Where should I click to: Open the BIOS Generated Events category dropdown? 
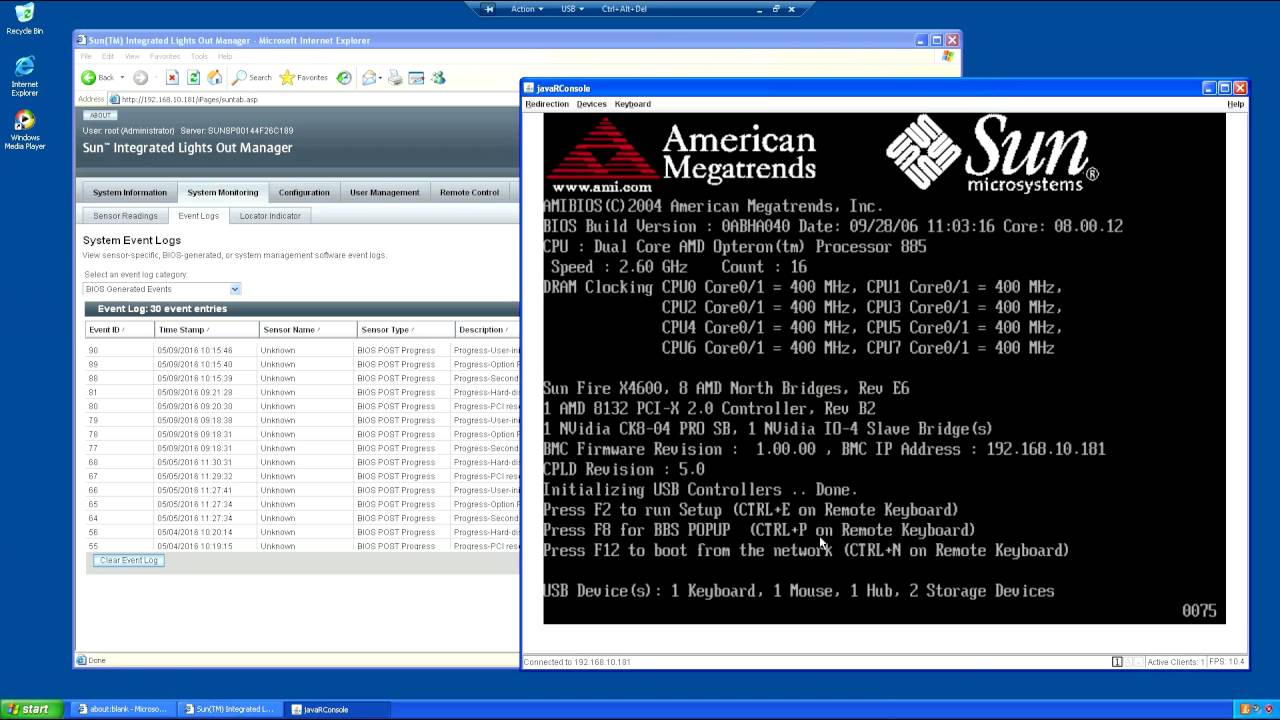coord(162,289)
